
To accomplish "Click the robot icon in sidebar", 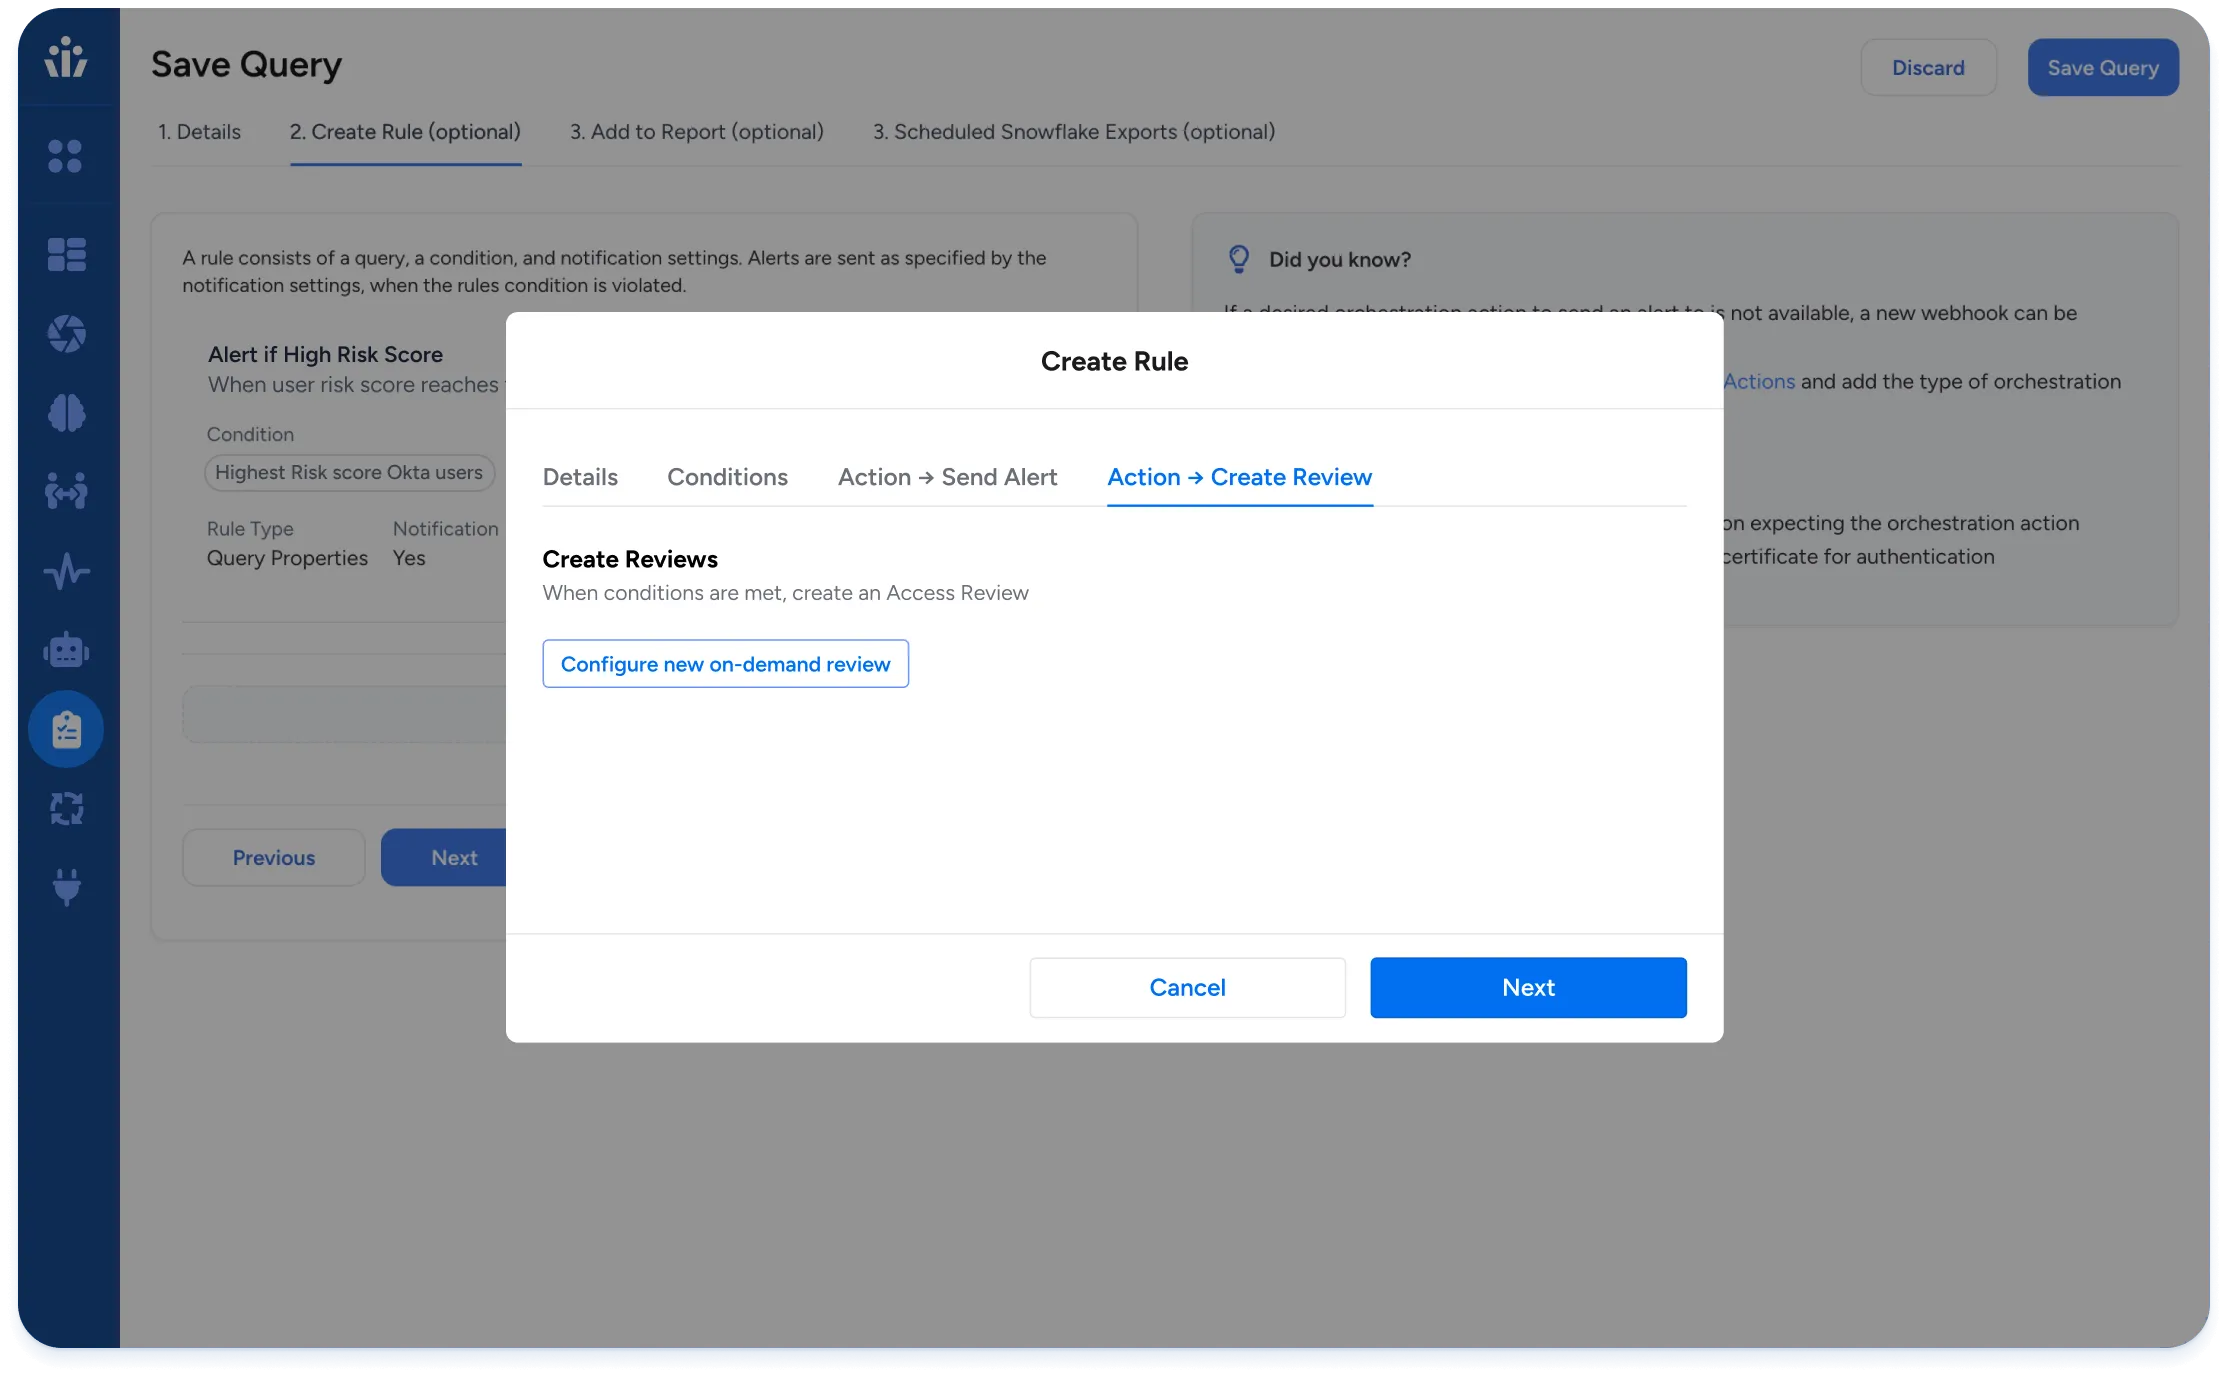I will [x=66, y=650].
